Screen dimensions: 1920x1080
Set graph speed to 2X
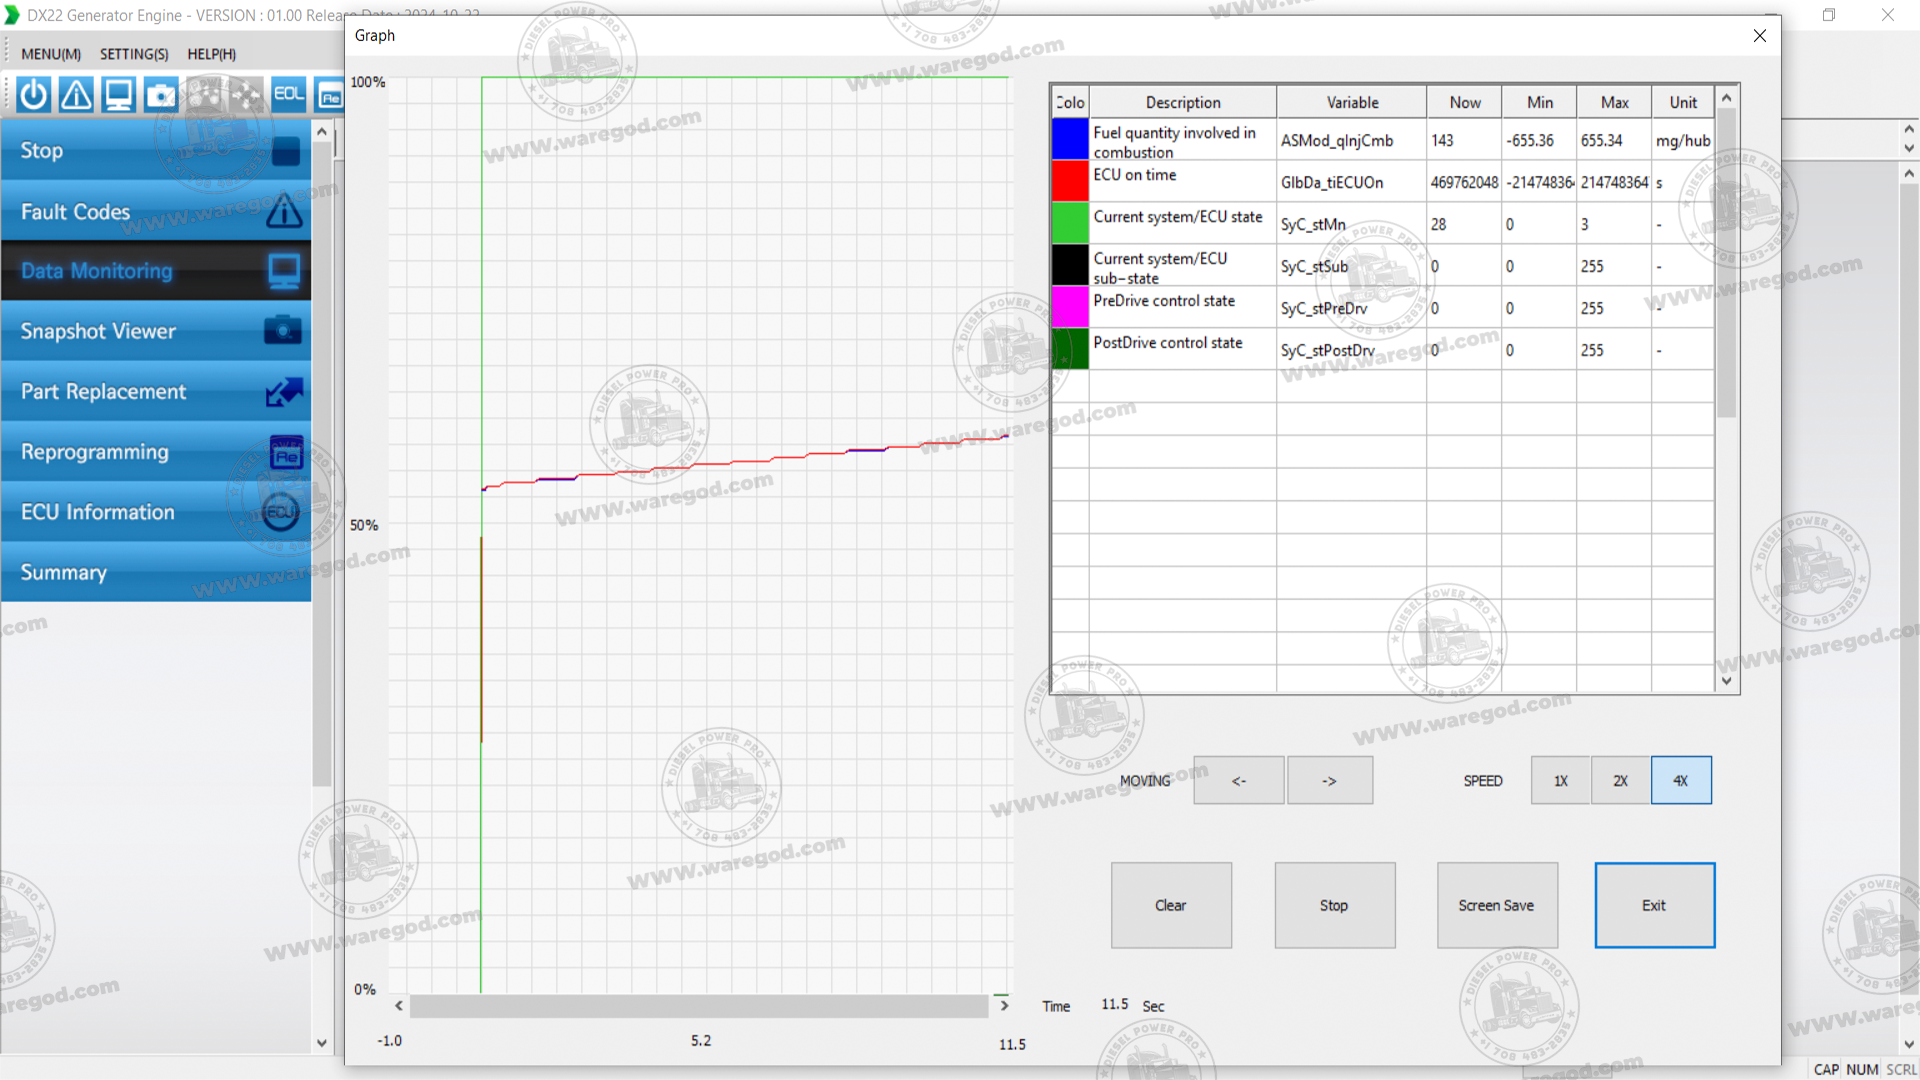tap(1620, 781)
